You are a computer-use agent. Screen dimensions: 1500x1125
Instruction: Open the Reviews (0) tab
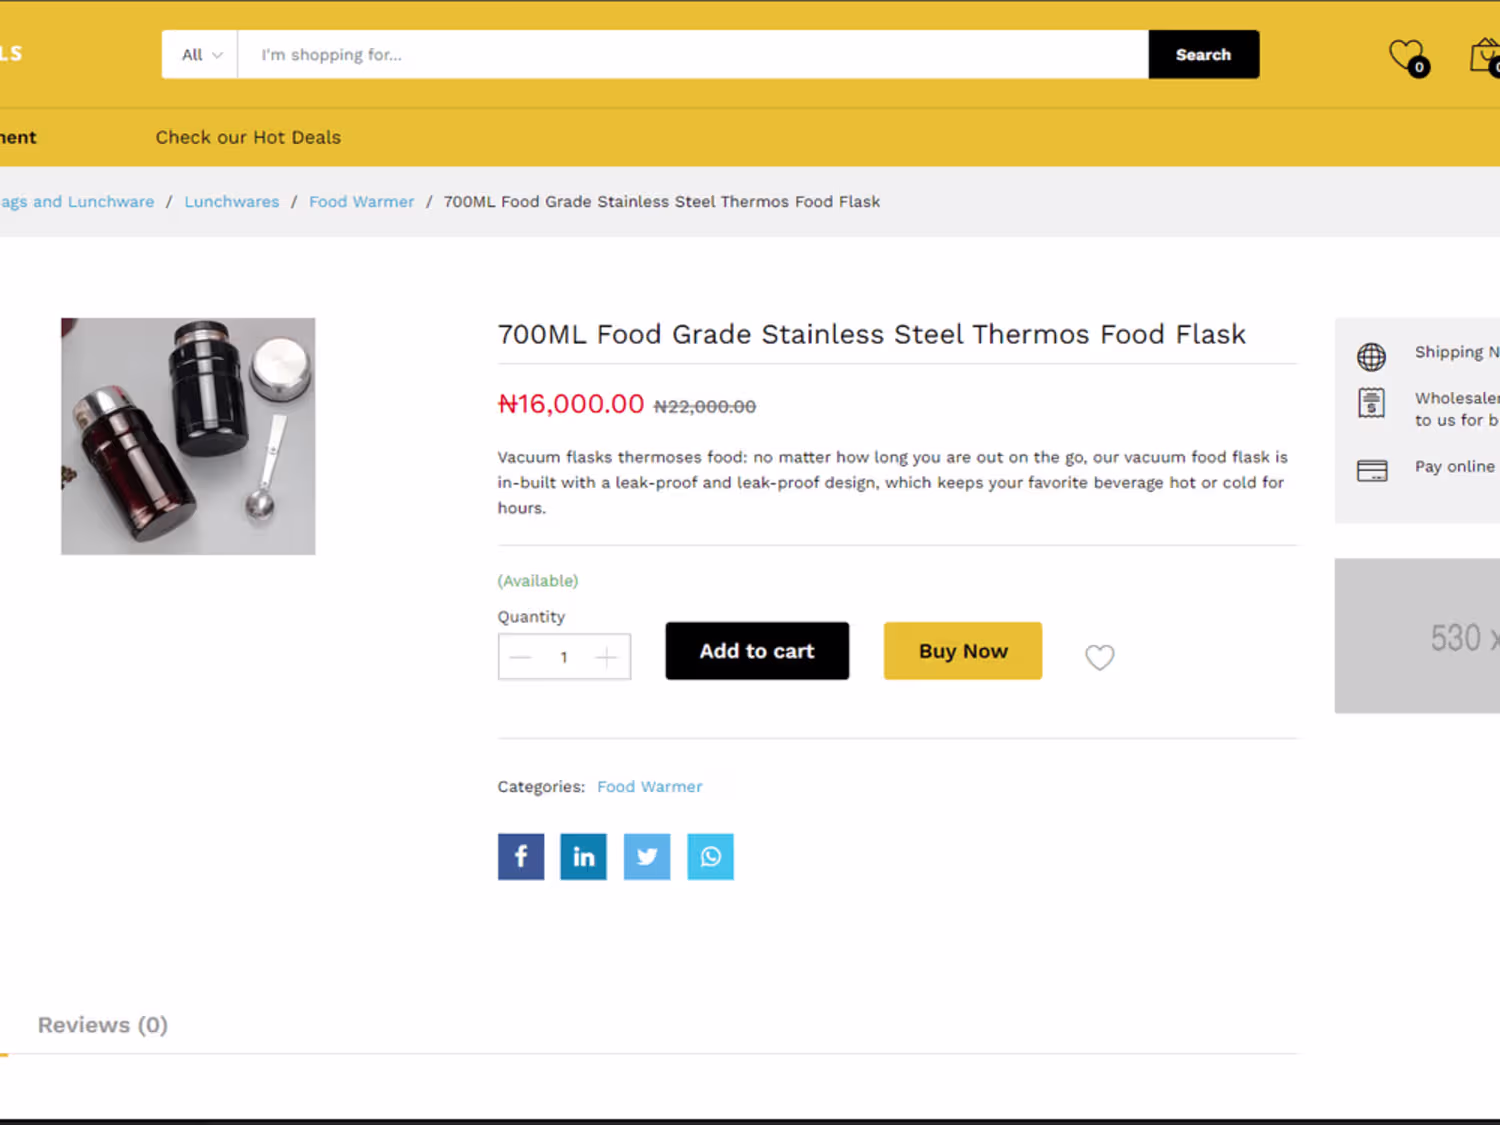103,1025
